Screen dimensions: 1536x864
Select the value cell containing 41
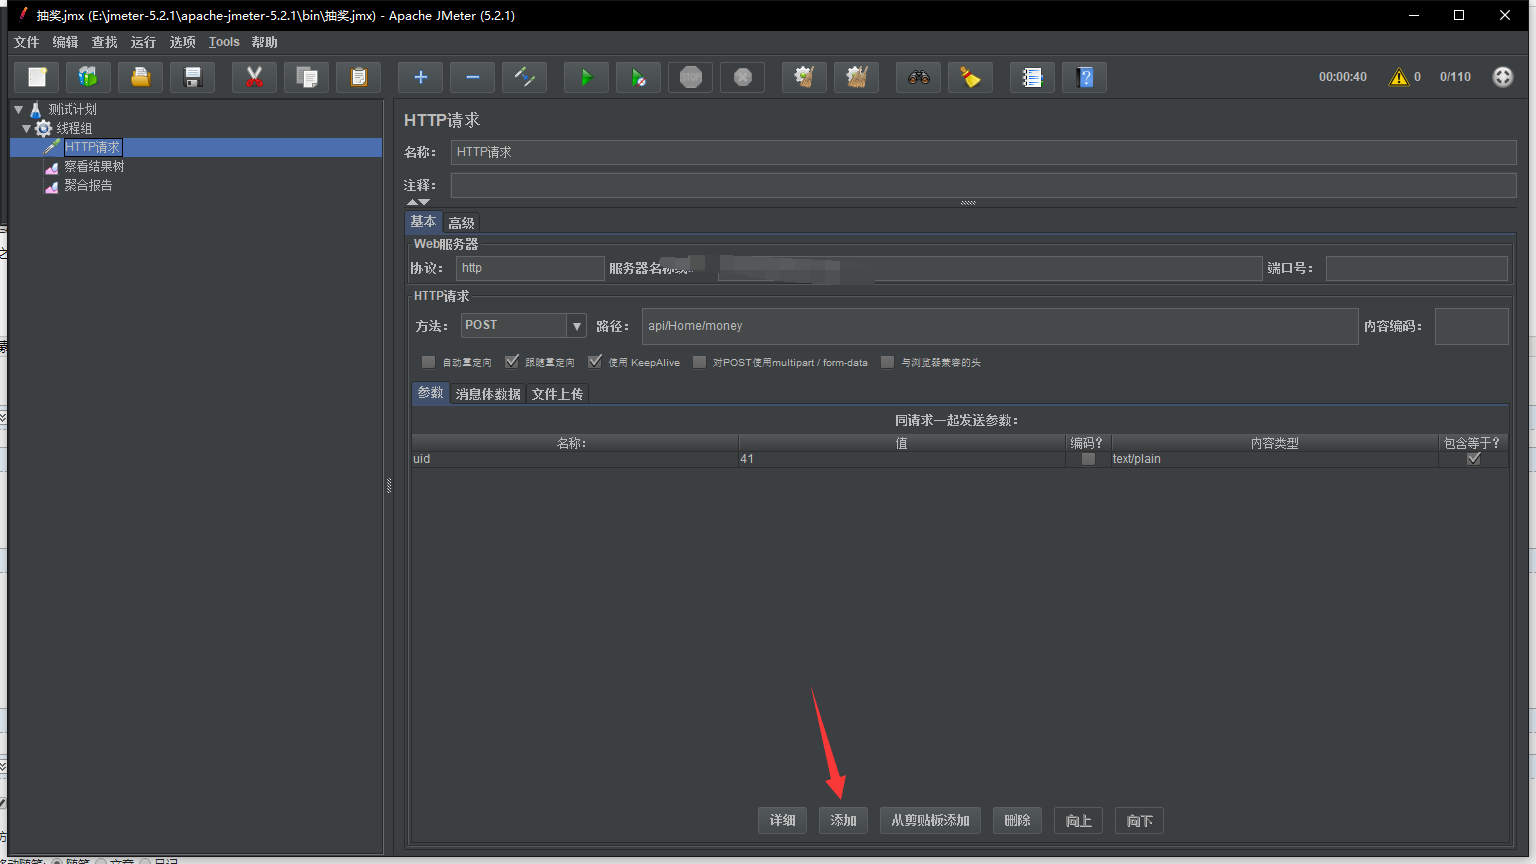(x=902, y=459)
